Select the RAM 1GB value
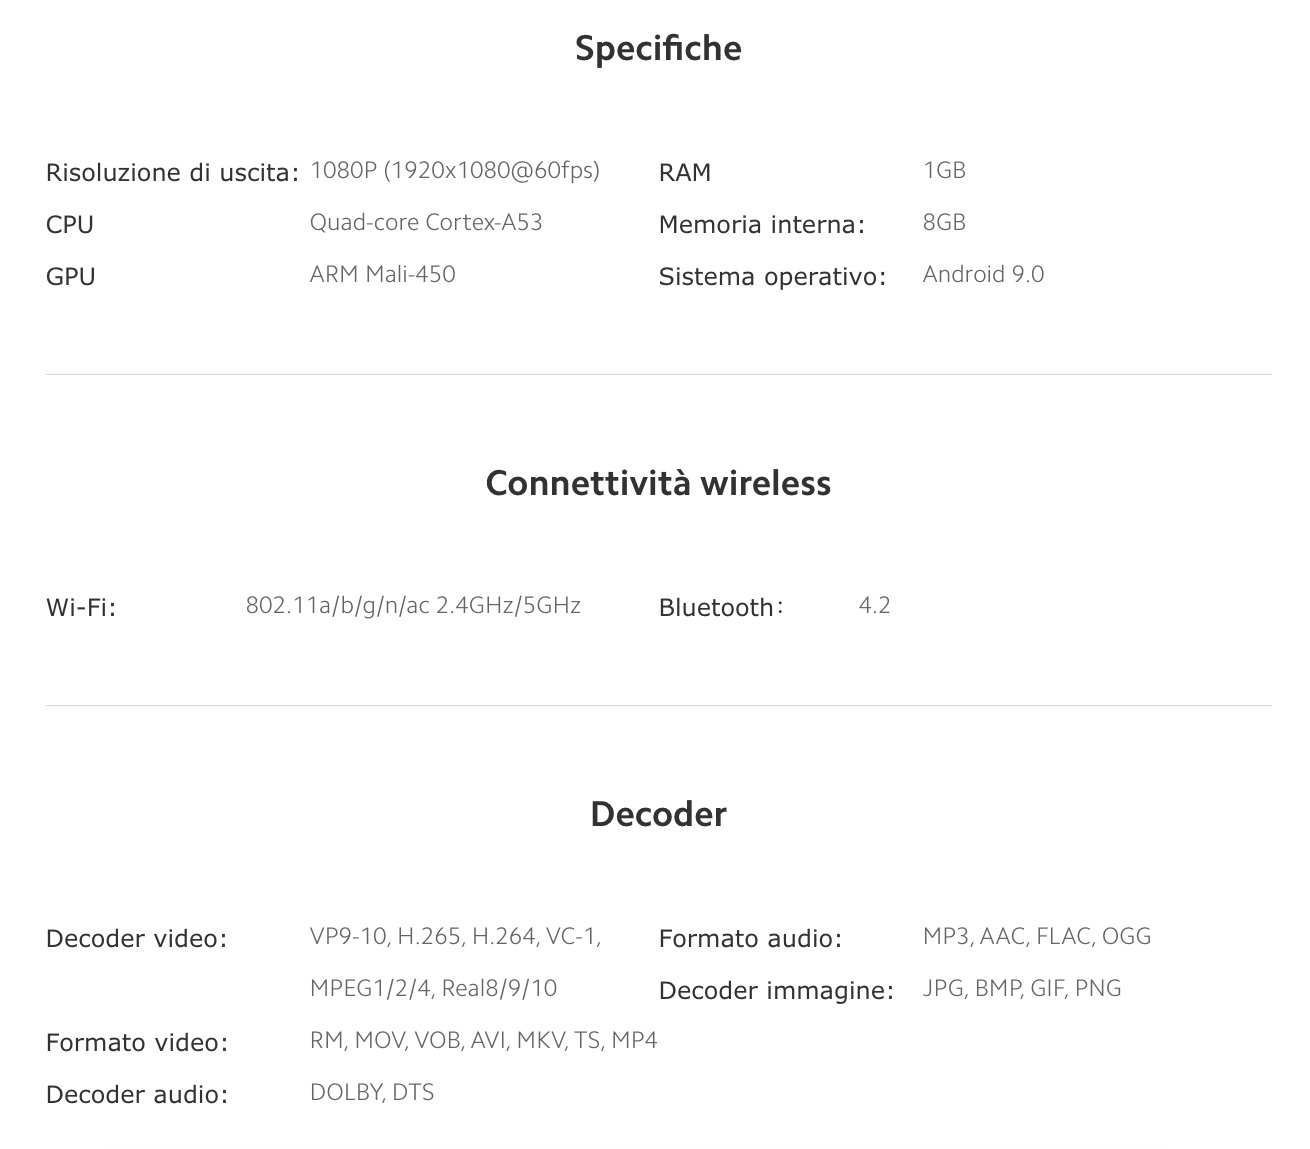Image resolution: width=1310 pixels, height=1149 pixels. tap(944, 170)
